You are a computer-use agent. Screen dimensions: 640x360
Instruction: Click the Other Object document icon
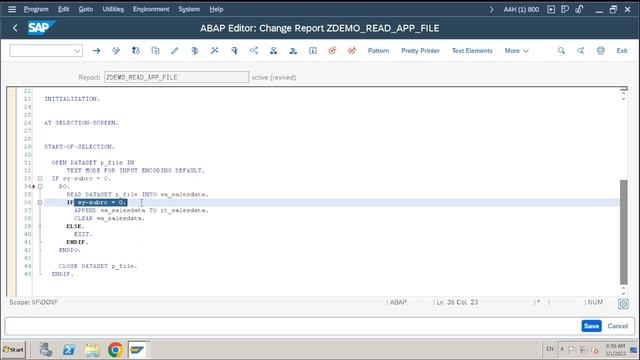[x=155, y=51]
